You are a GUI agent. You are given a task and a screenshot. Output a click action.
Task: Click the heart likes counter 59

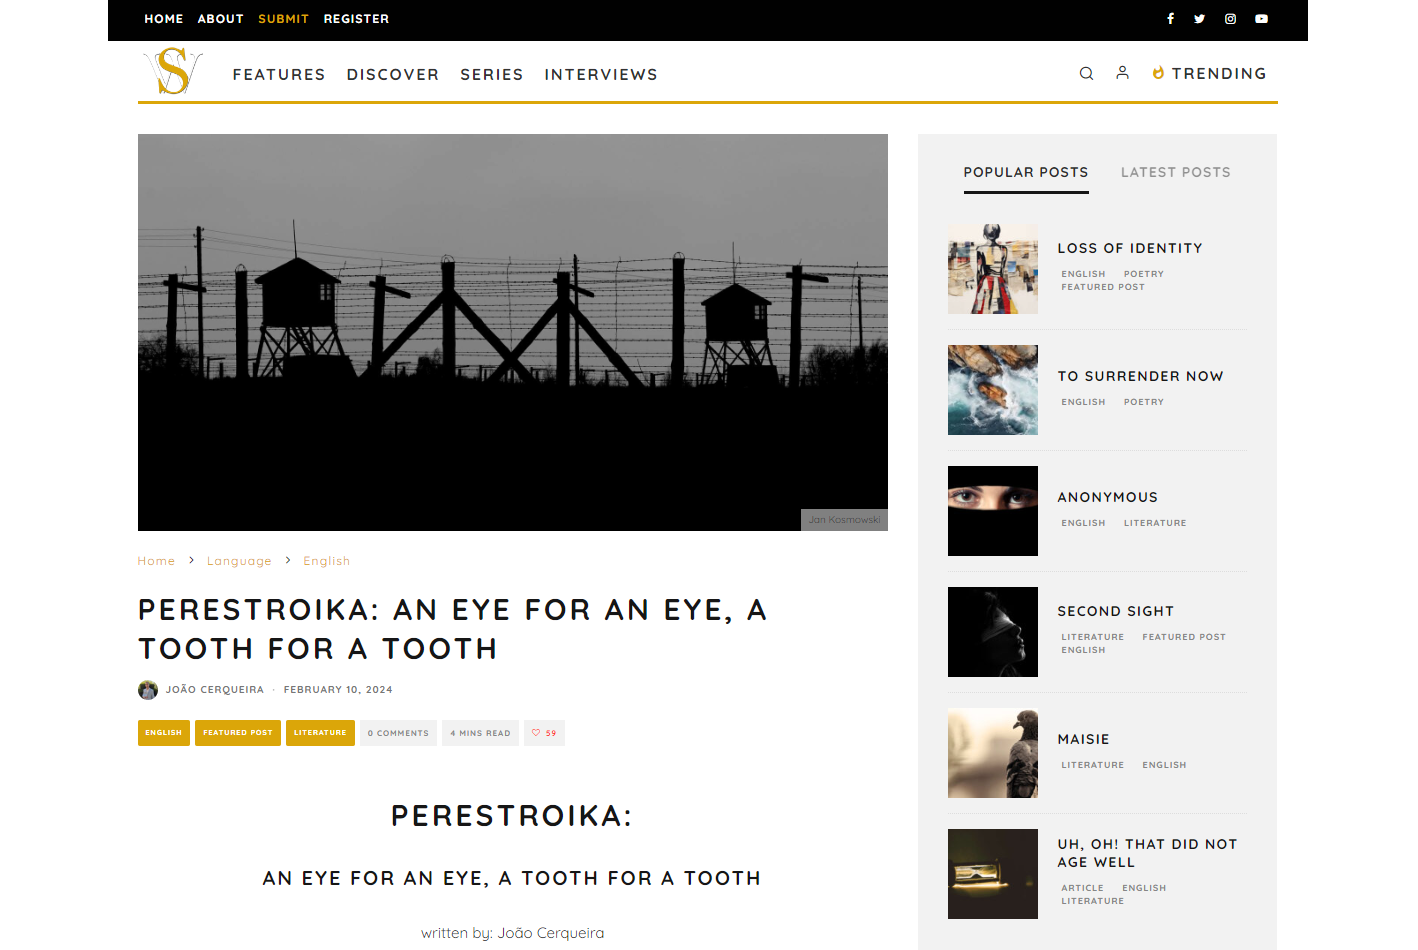(x=544, y=733)
